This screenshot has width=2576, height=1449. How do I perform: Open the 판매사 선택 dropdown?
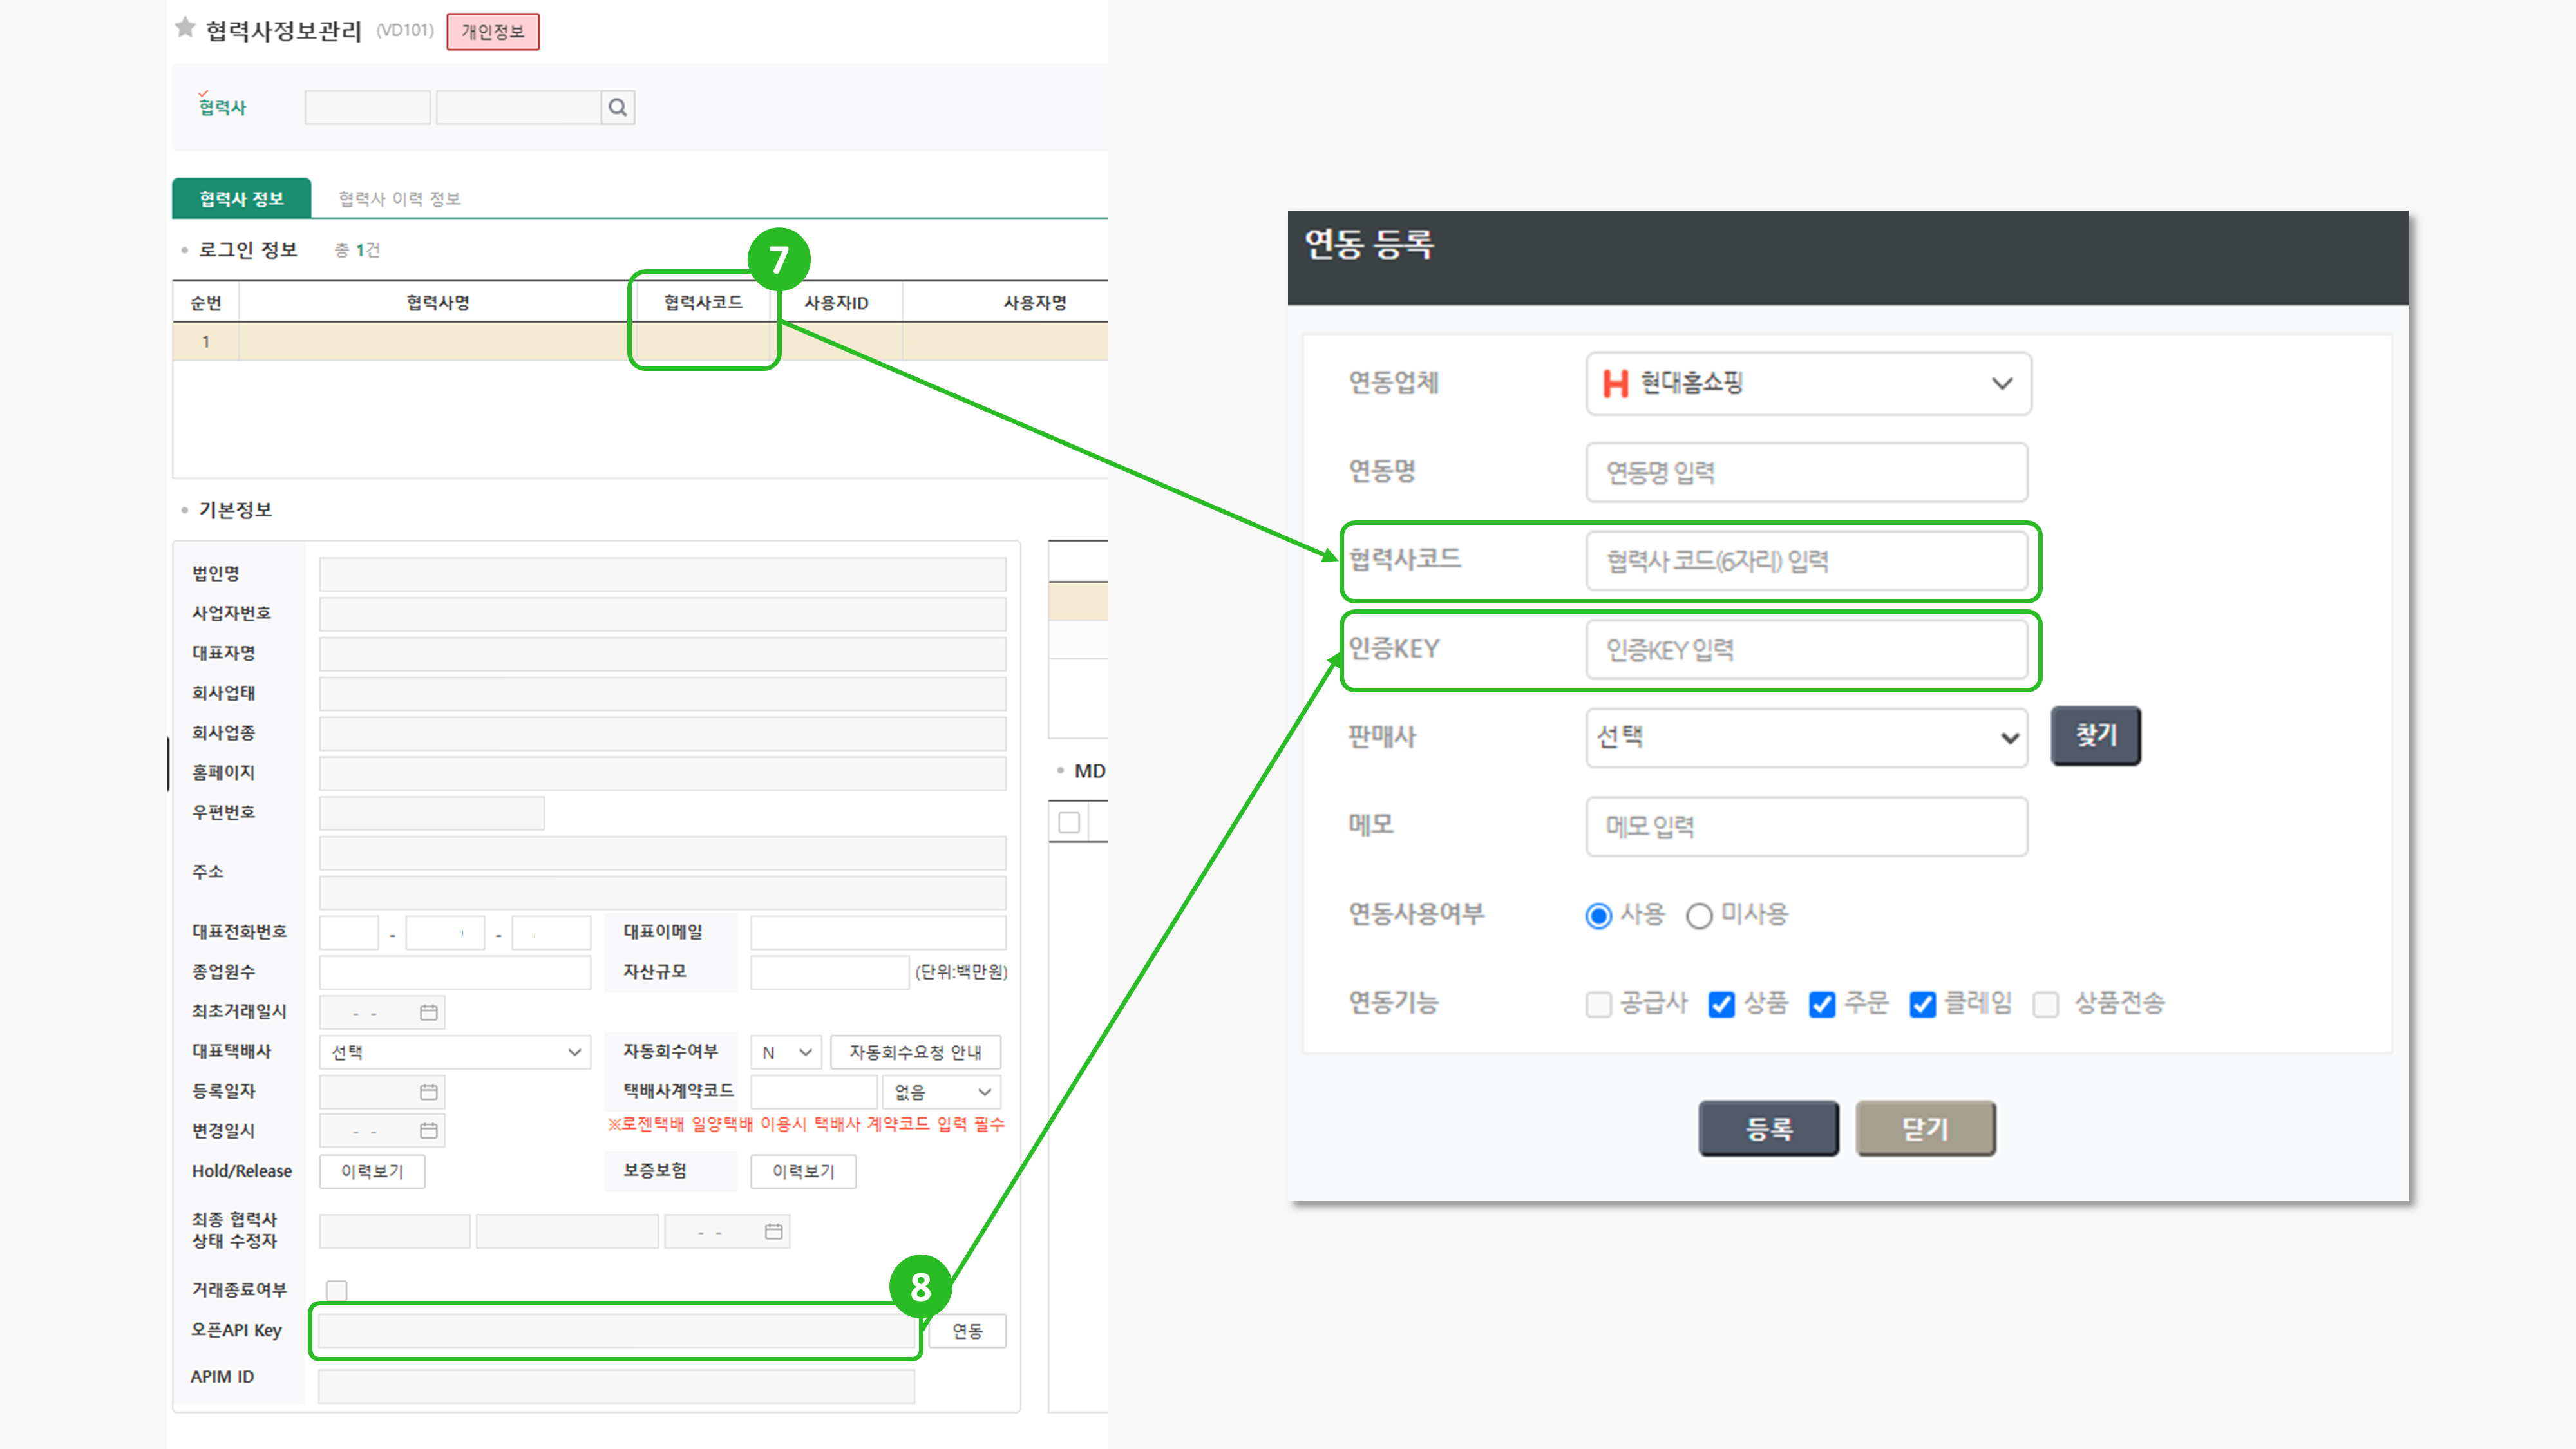click(1806, 738)
